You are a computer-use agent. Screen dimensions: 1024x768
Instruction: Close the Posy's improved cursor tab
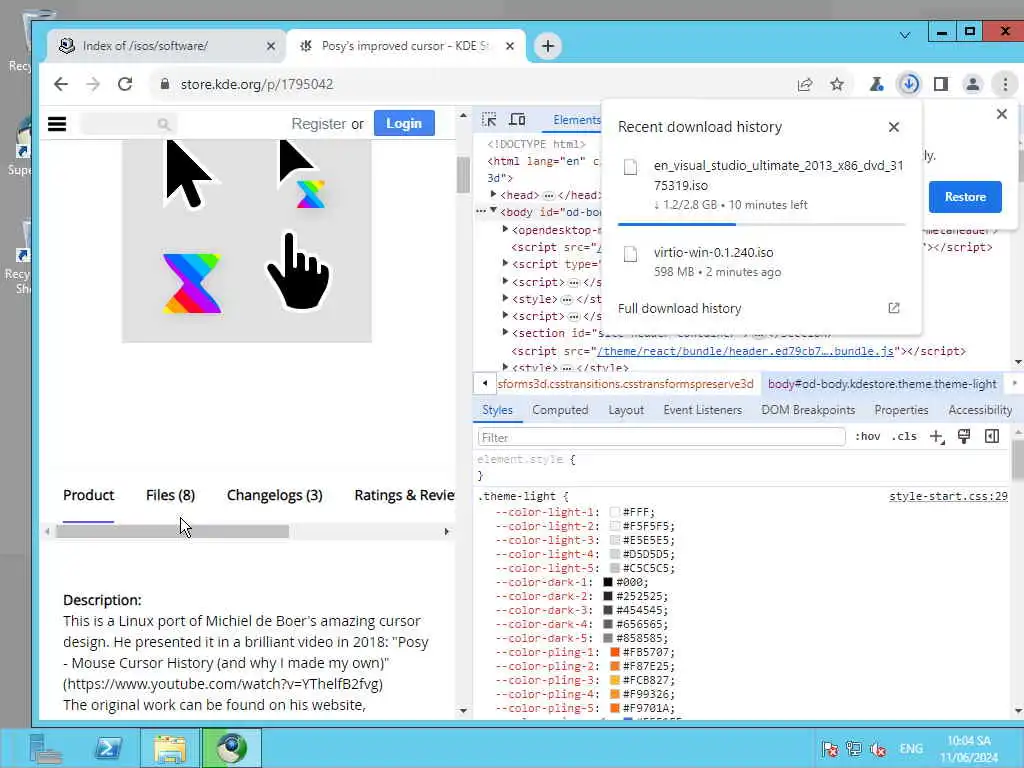[x=510, y=46]
